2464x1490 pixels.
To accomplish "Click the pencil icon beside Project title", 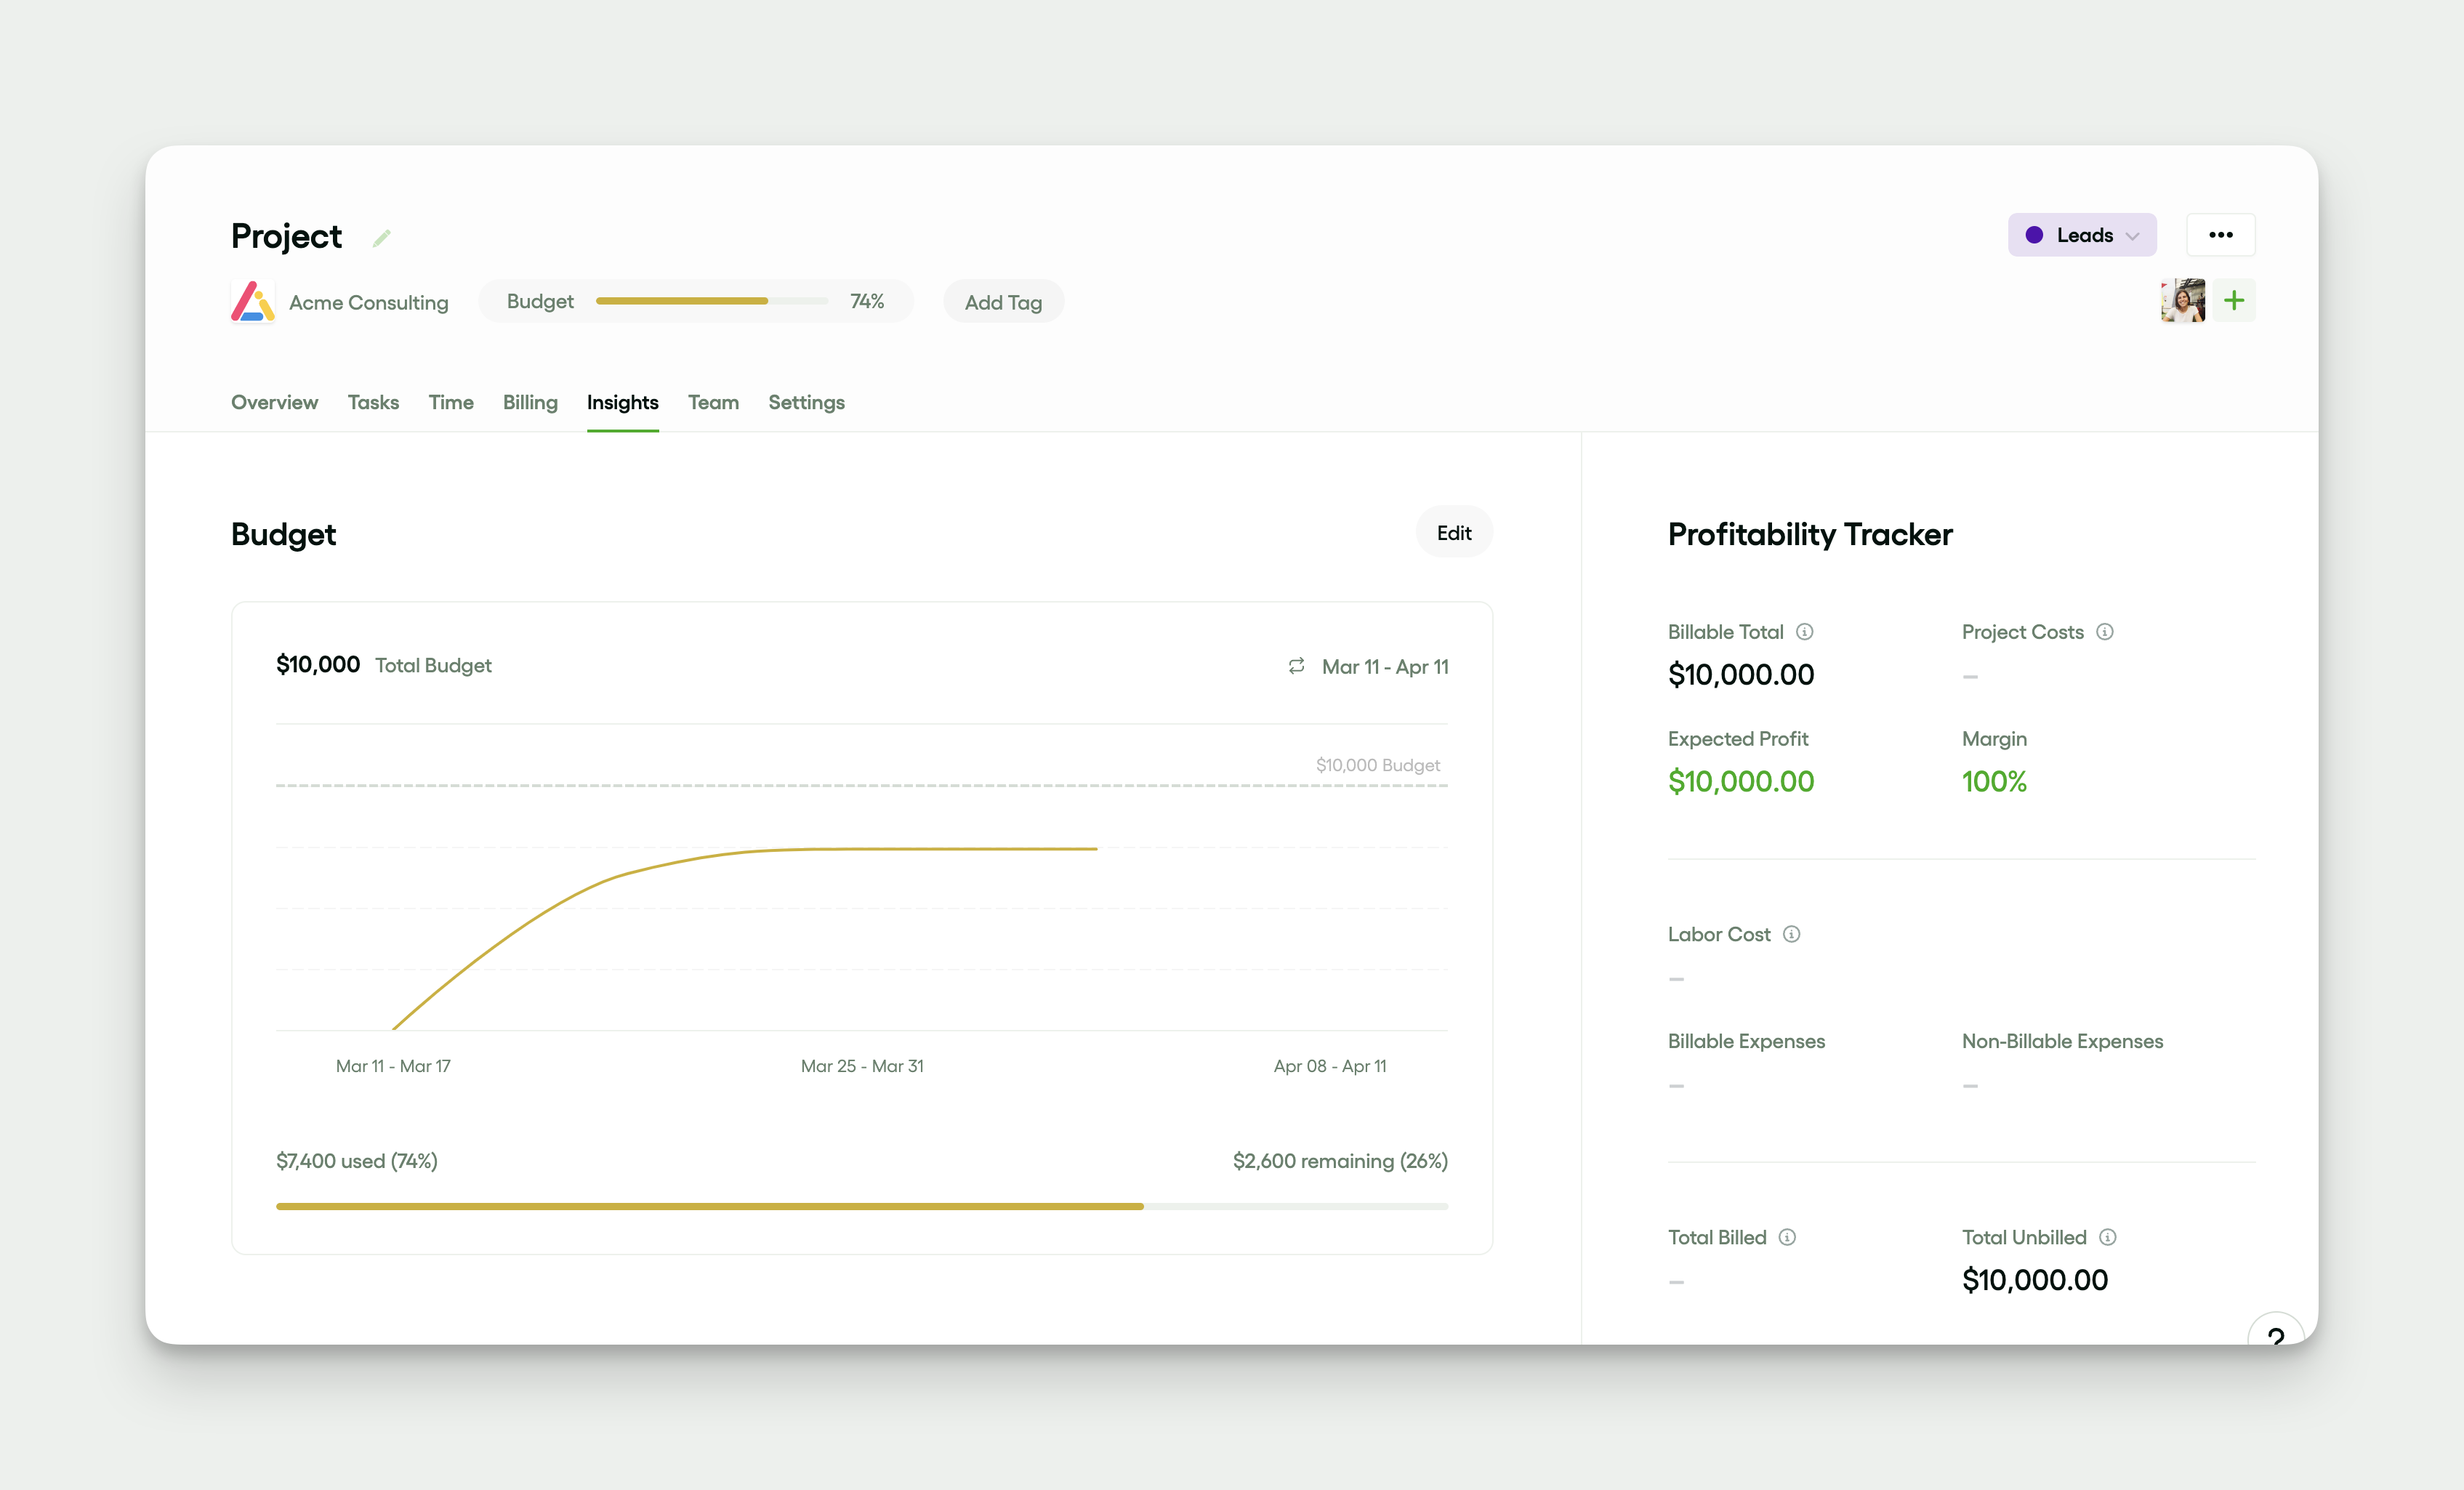I will point(381,238).
